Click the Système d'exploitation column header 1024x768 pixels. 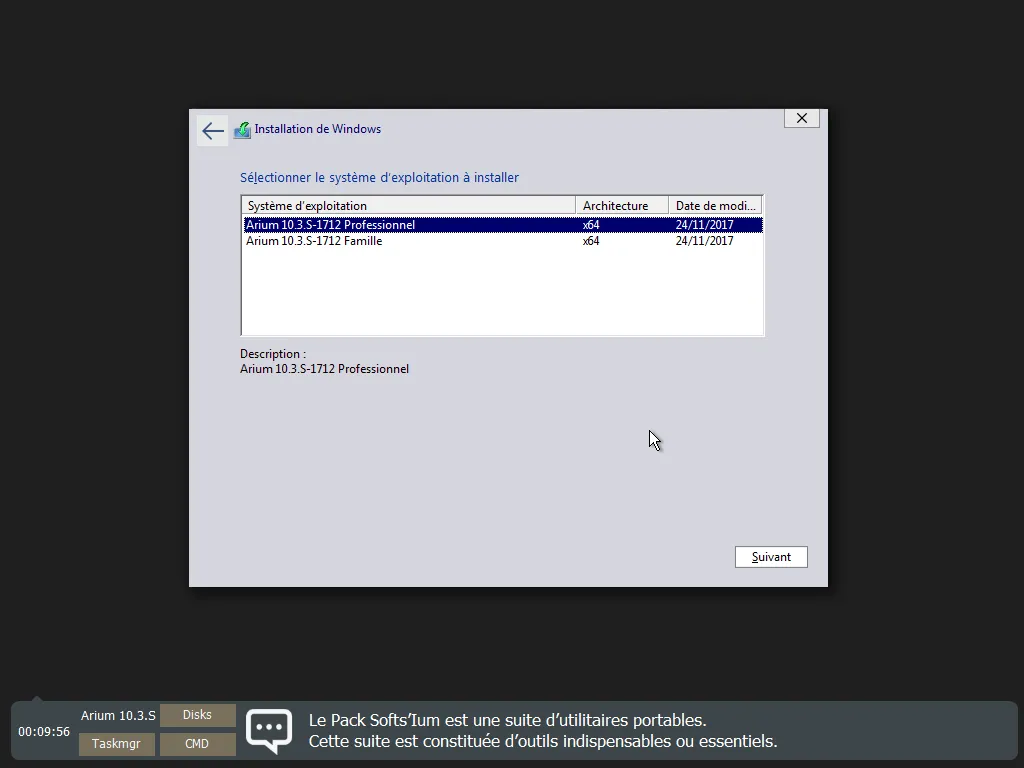409,206
